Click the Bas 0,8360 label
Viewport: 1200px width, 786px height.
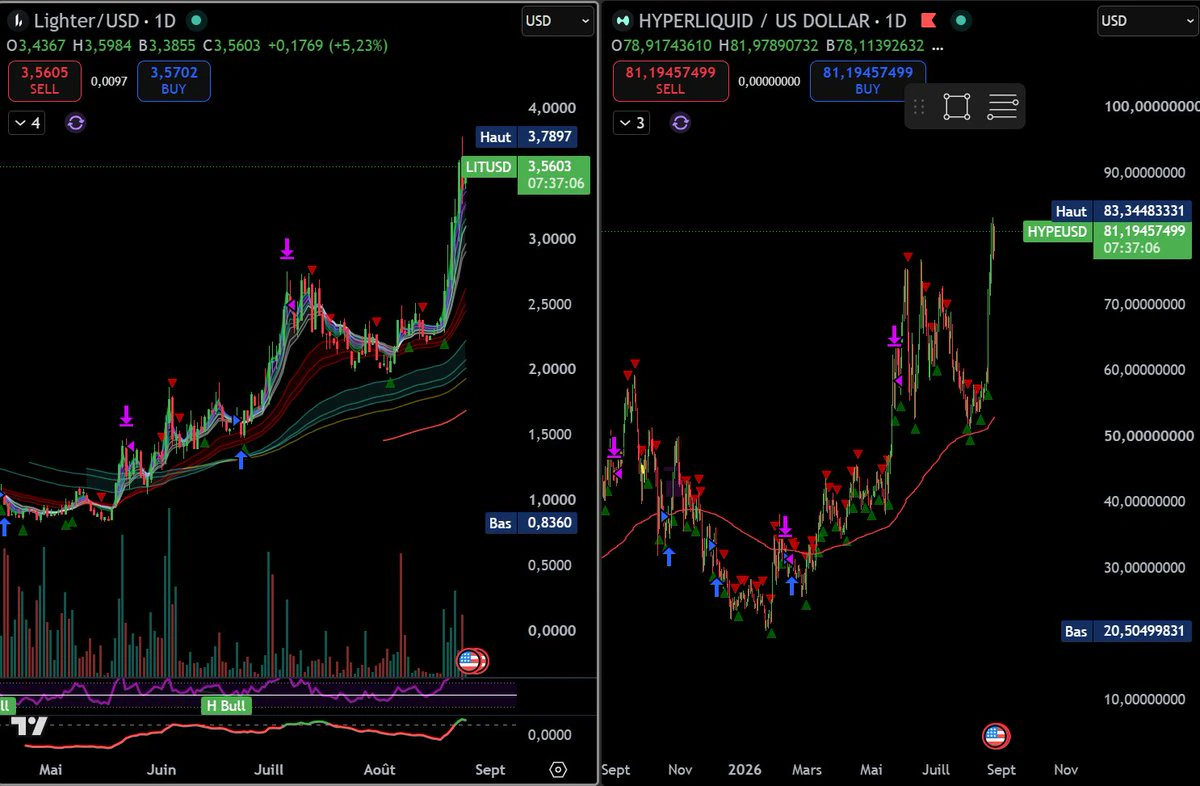(x=531, y=522)
